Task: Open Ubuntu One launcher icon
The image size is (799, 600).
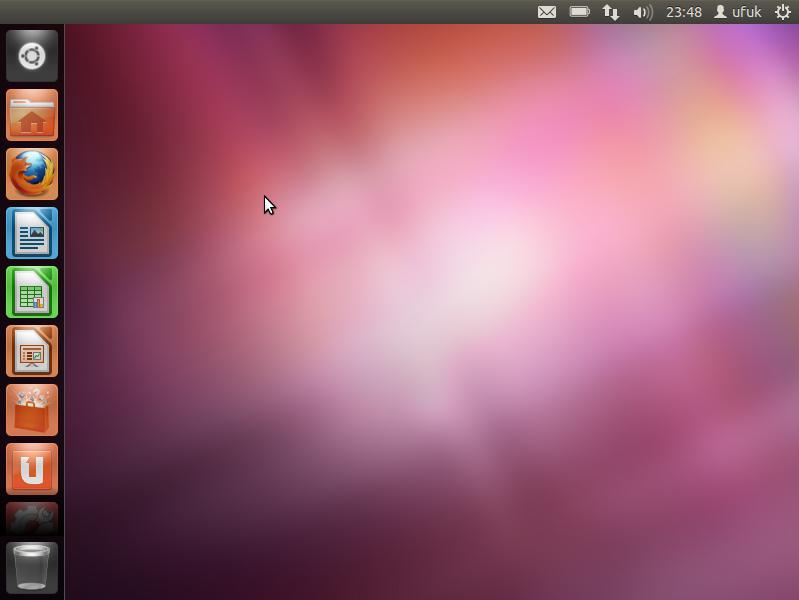Action: coord(32,469)
